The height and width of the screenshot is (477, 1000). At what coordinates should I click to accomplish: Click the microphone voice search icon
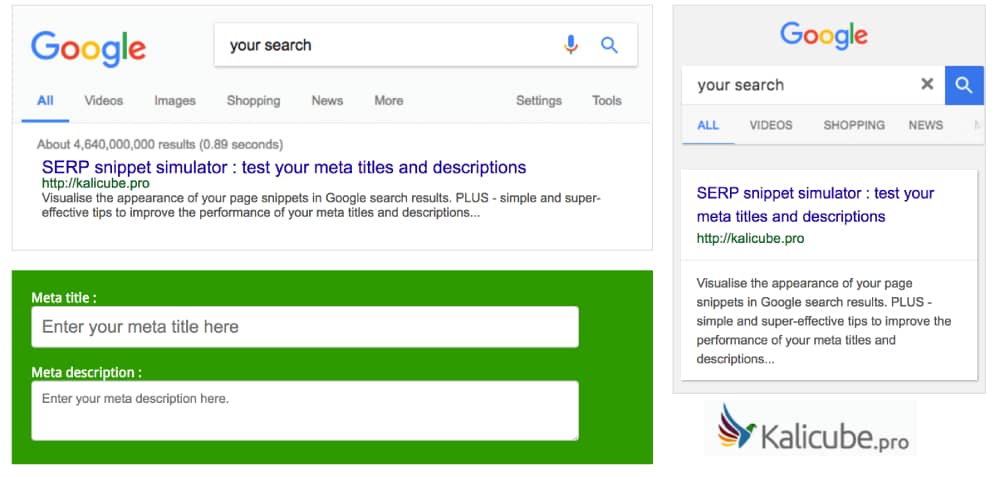[571, 45]
